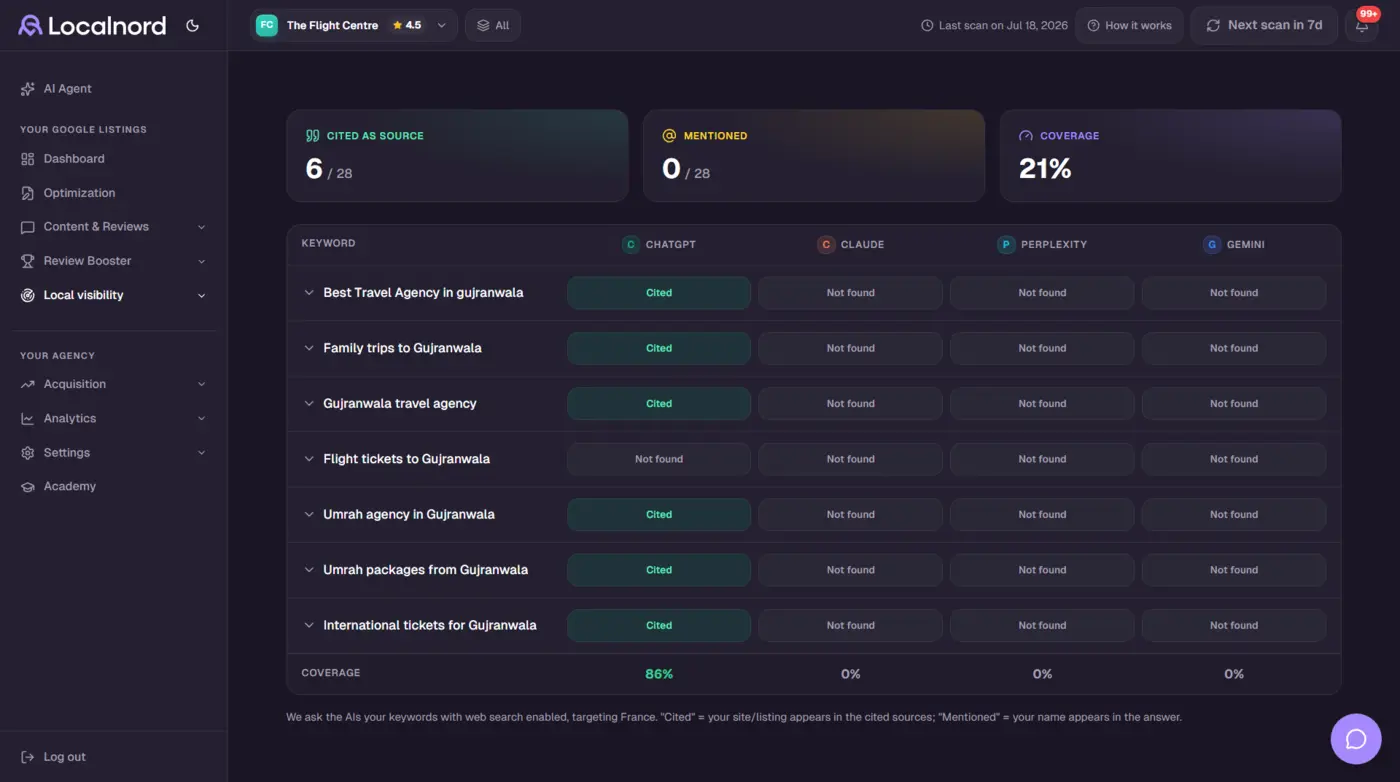Click the Gemini column icon

[1212, 244]
